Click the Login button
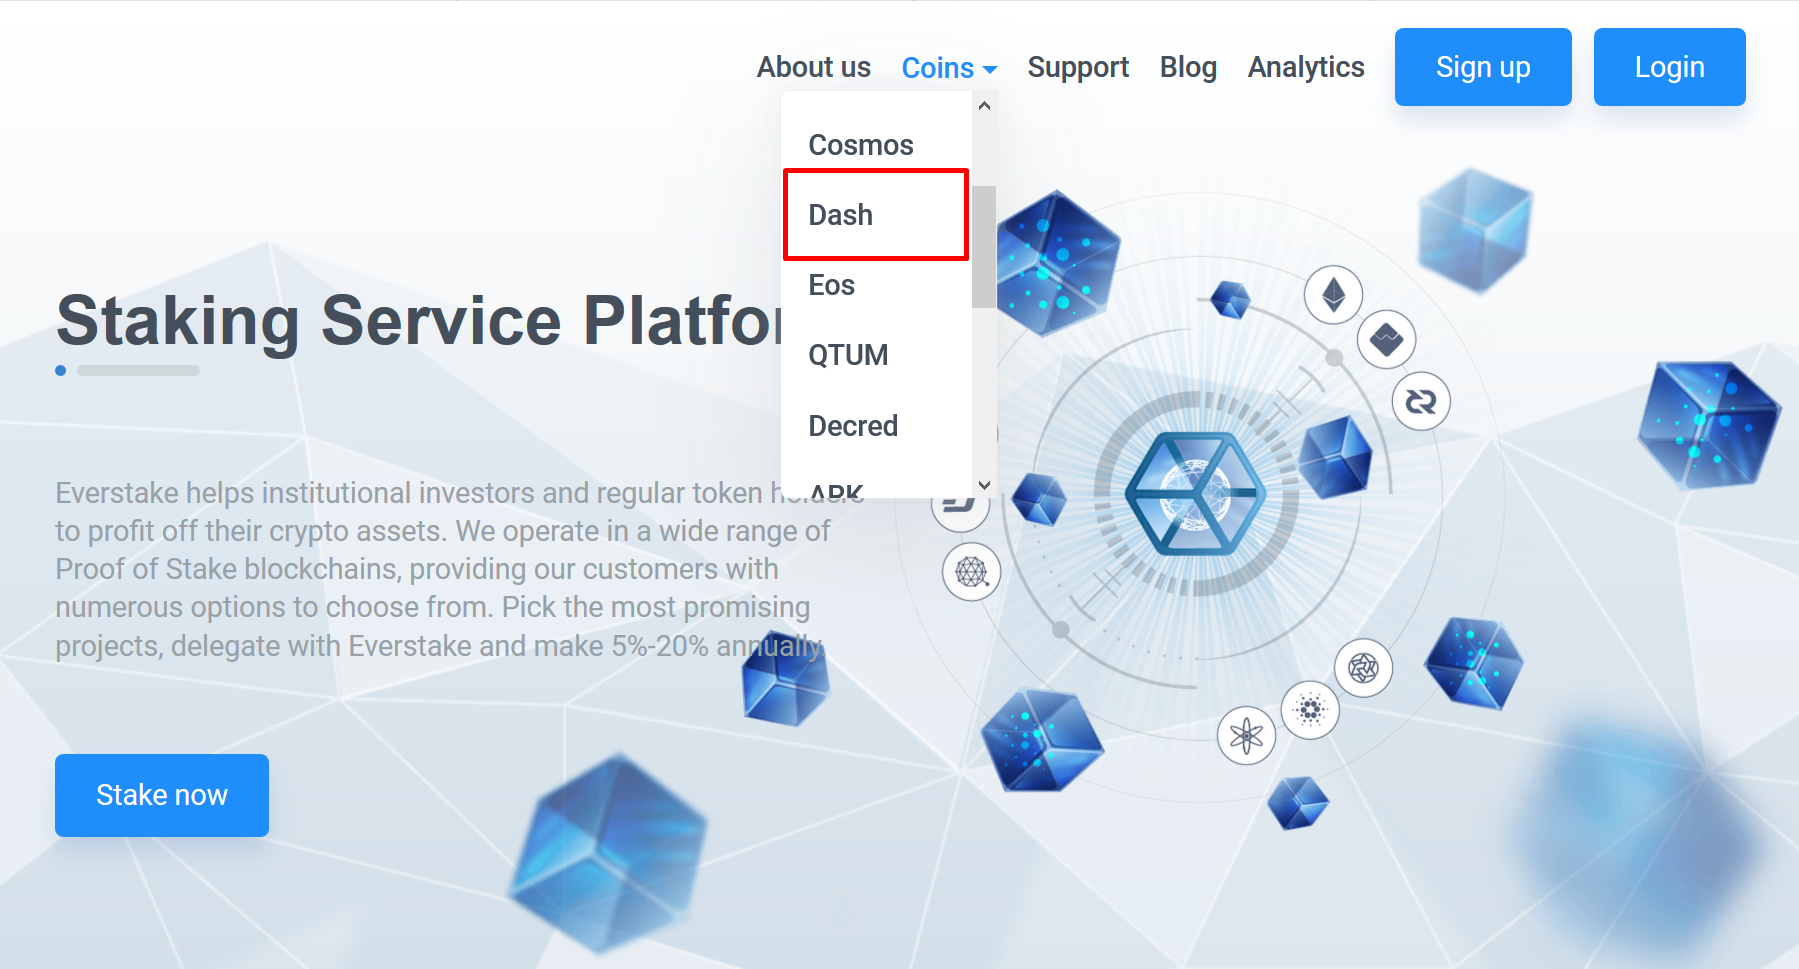 (x=1670, y=67)
